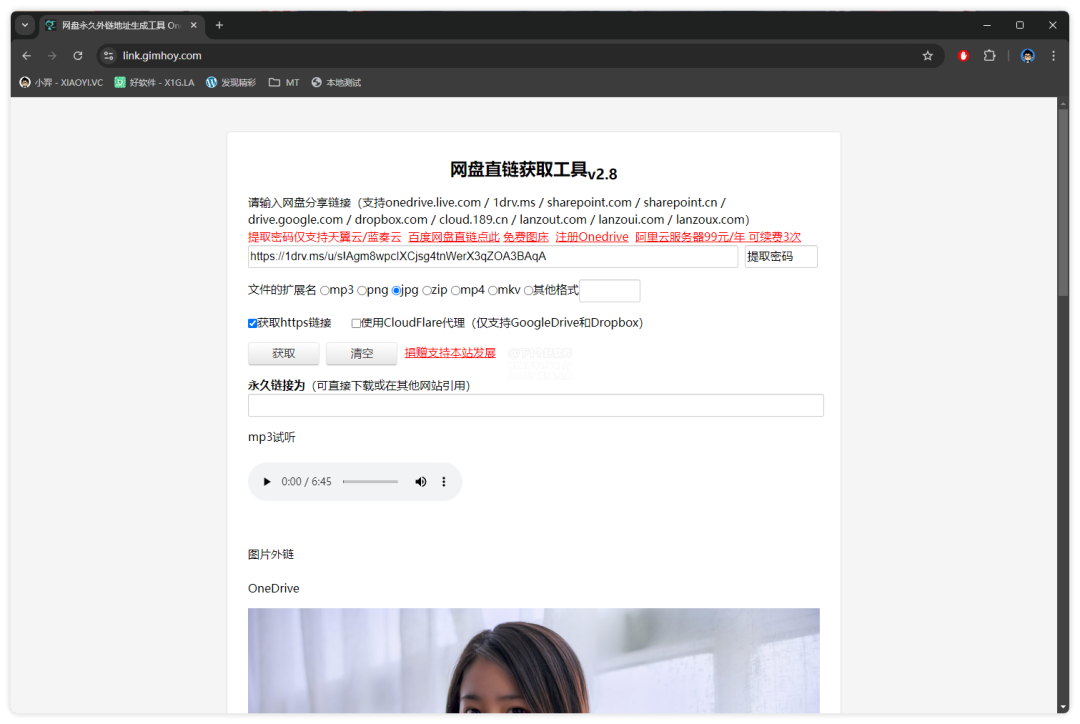Click the mp3试听 label
This screenshot has height=724, width=1080.
pyautogui.click(x=271, y=437)
